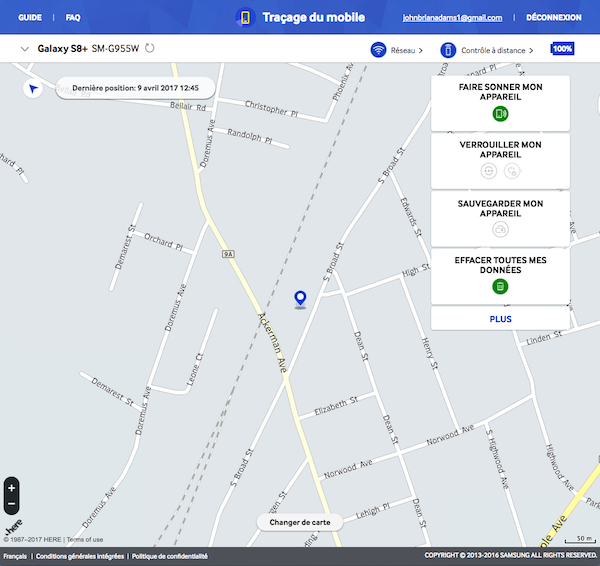The image size is (600, 566).
Task: Click the 9A route shield on map
Action: click(x=228, y=254)
